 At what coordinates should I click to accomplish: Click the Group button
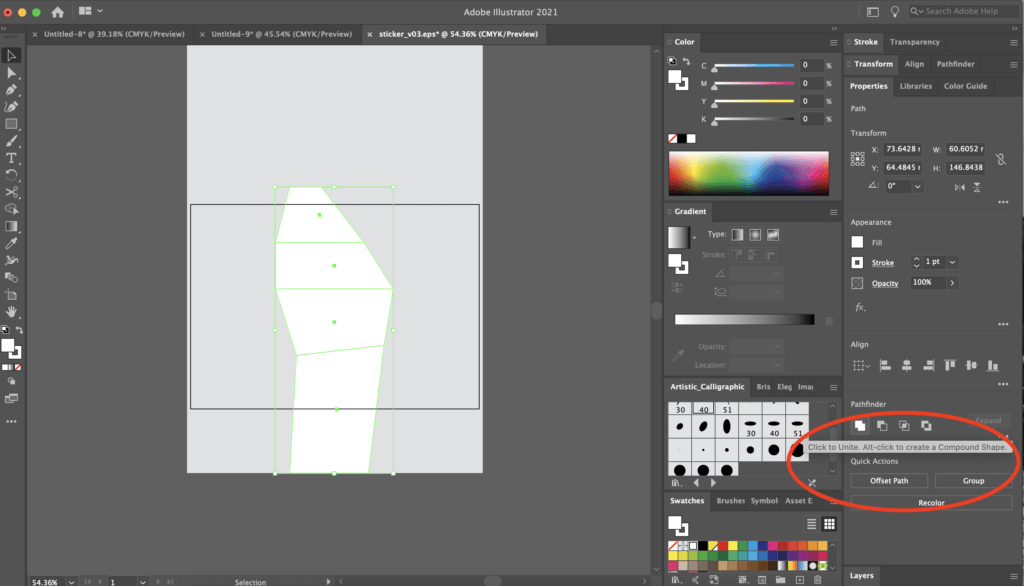point(973,481)
